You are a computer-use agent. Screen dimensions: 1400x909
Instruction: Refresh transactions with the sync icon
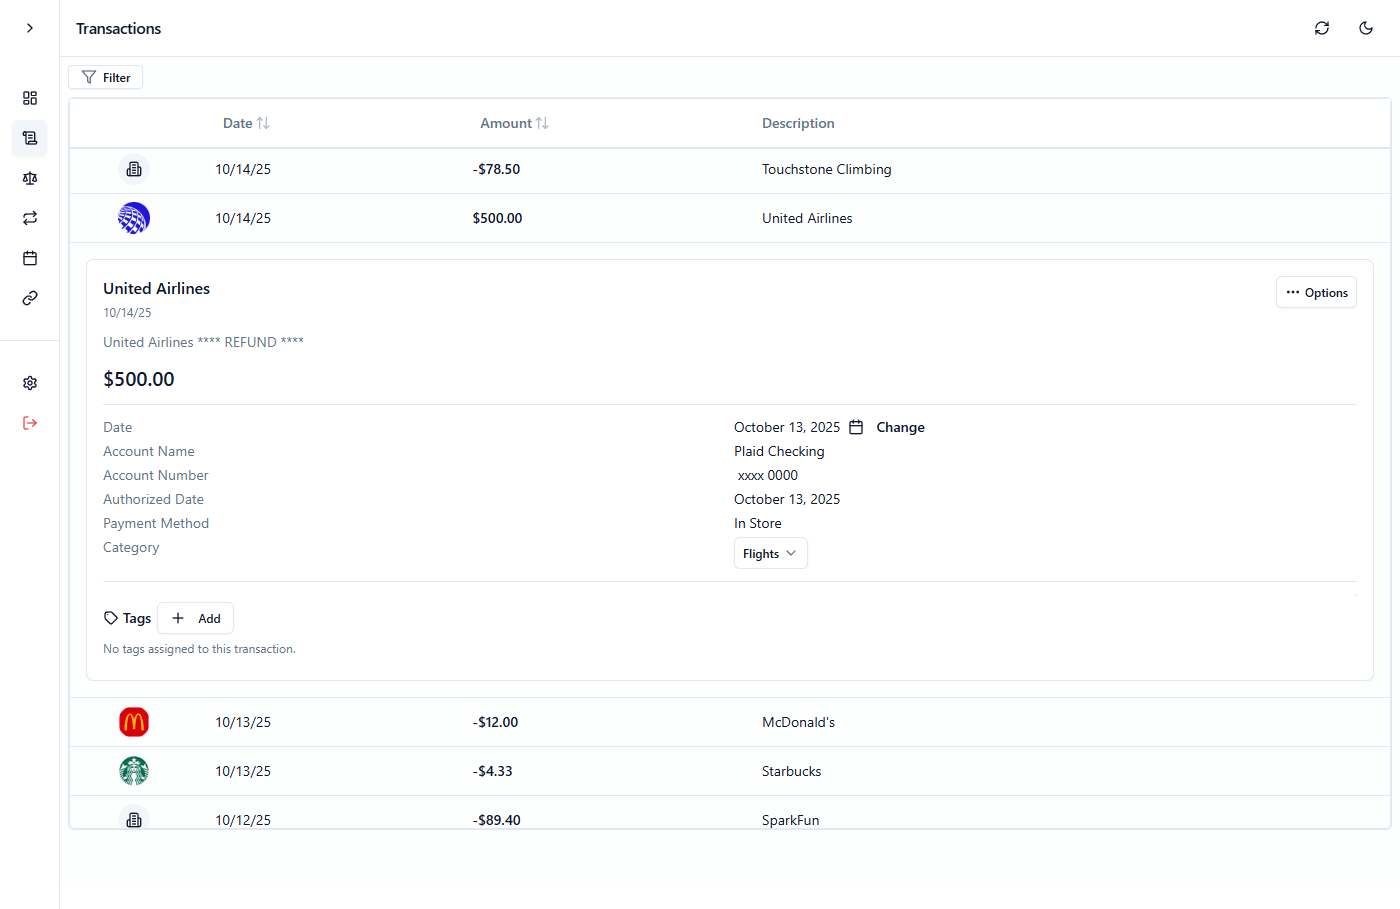pos(1322,28)
